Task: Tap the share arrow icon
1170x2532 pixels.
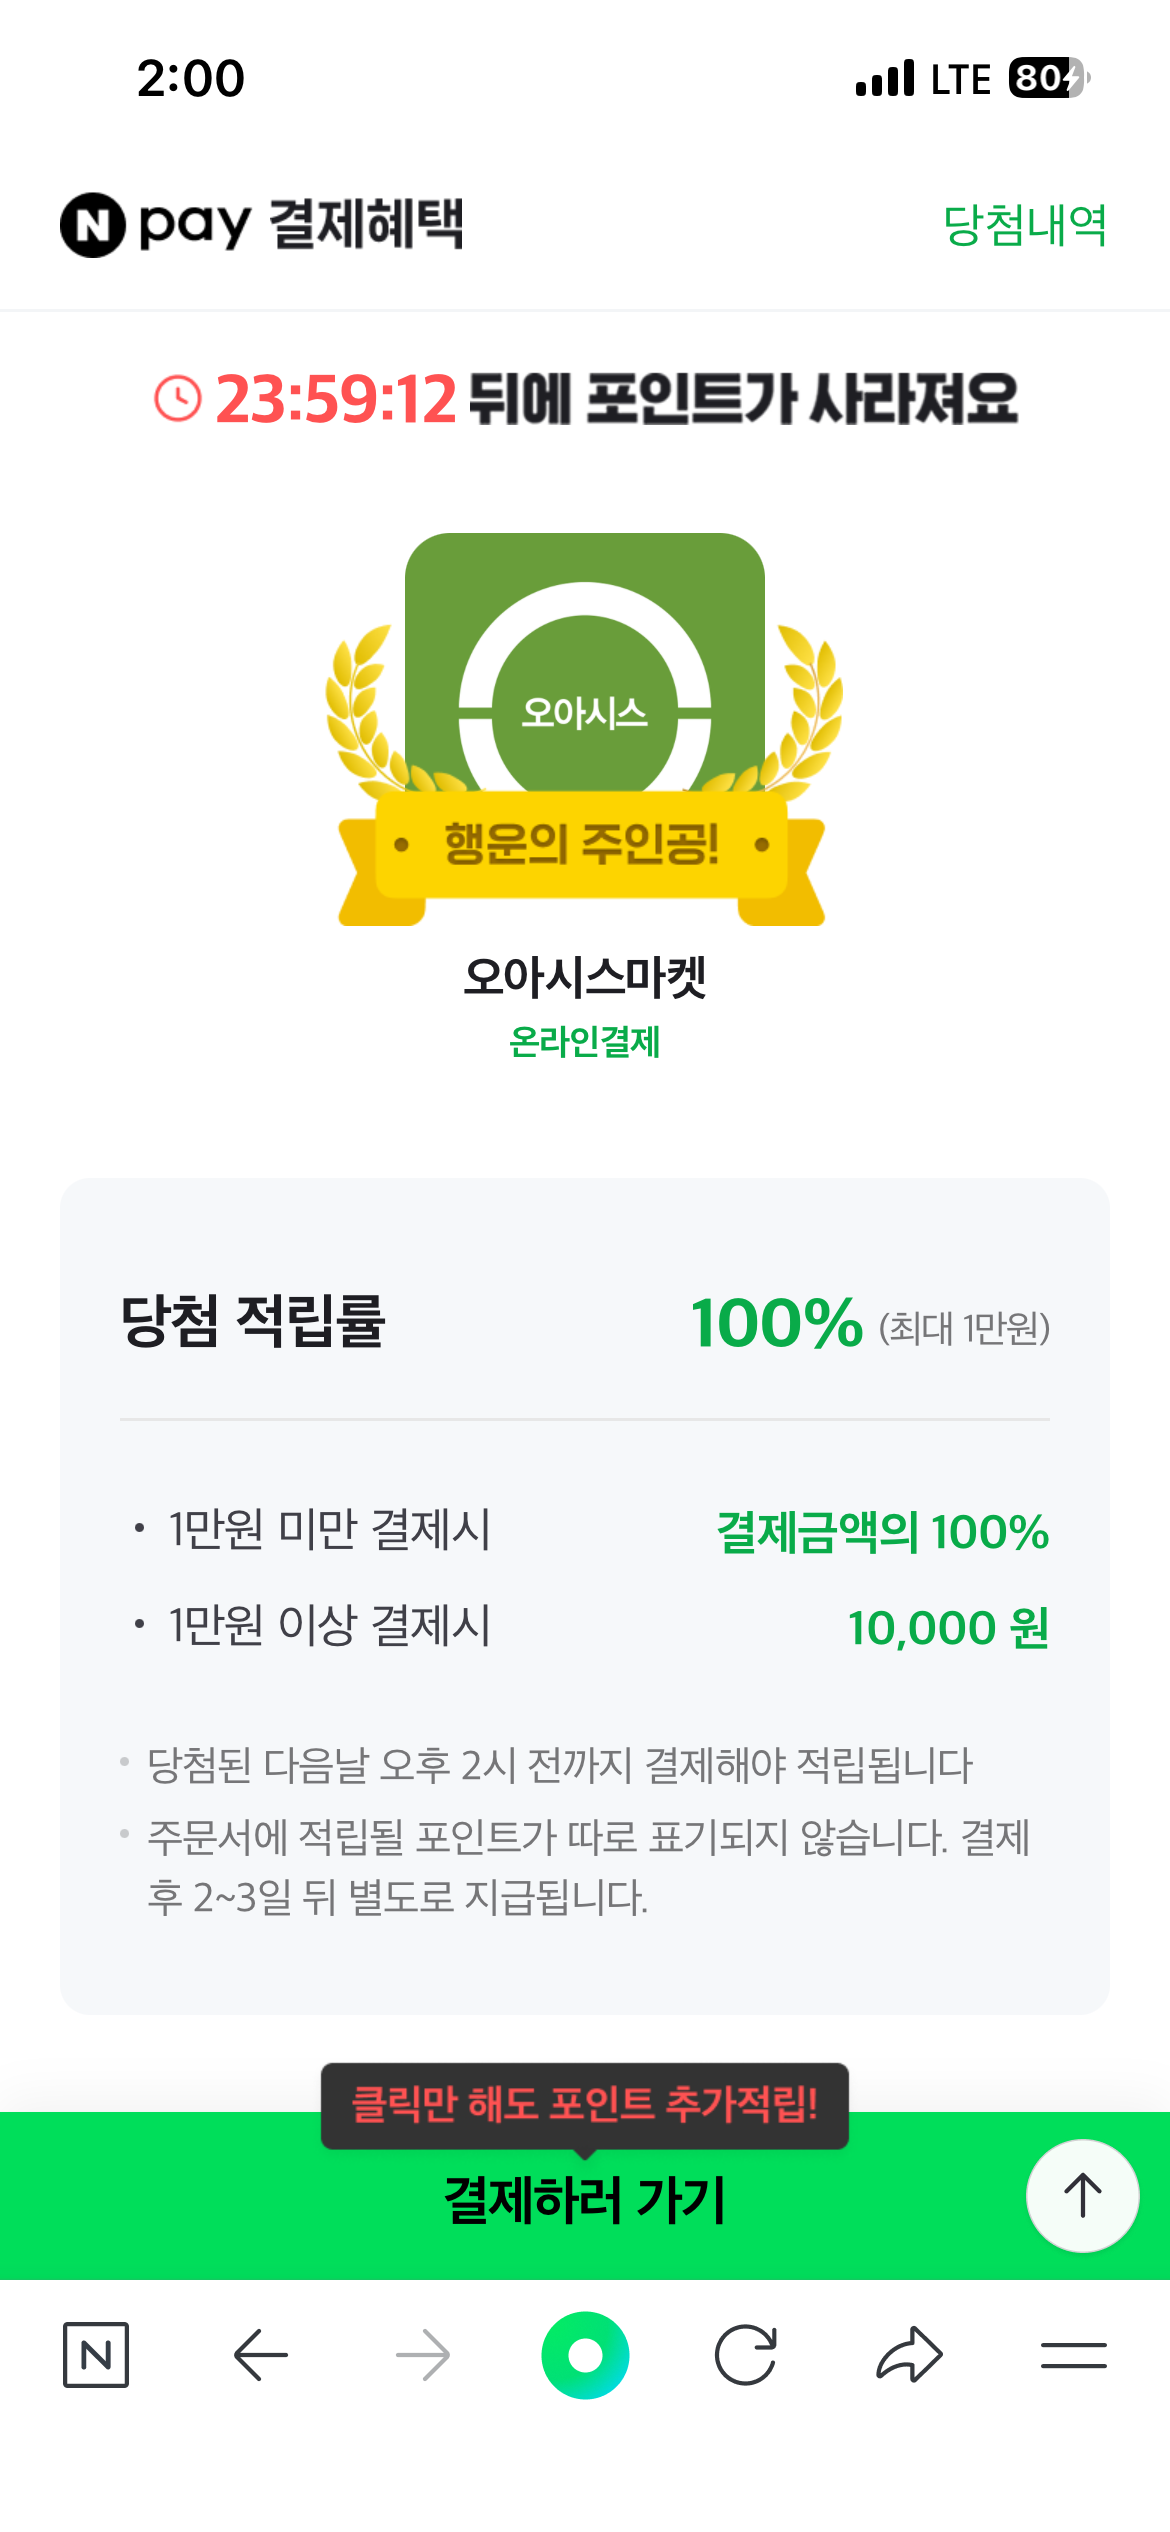Action: [909, 2355]
